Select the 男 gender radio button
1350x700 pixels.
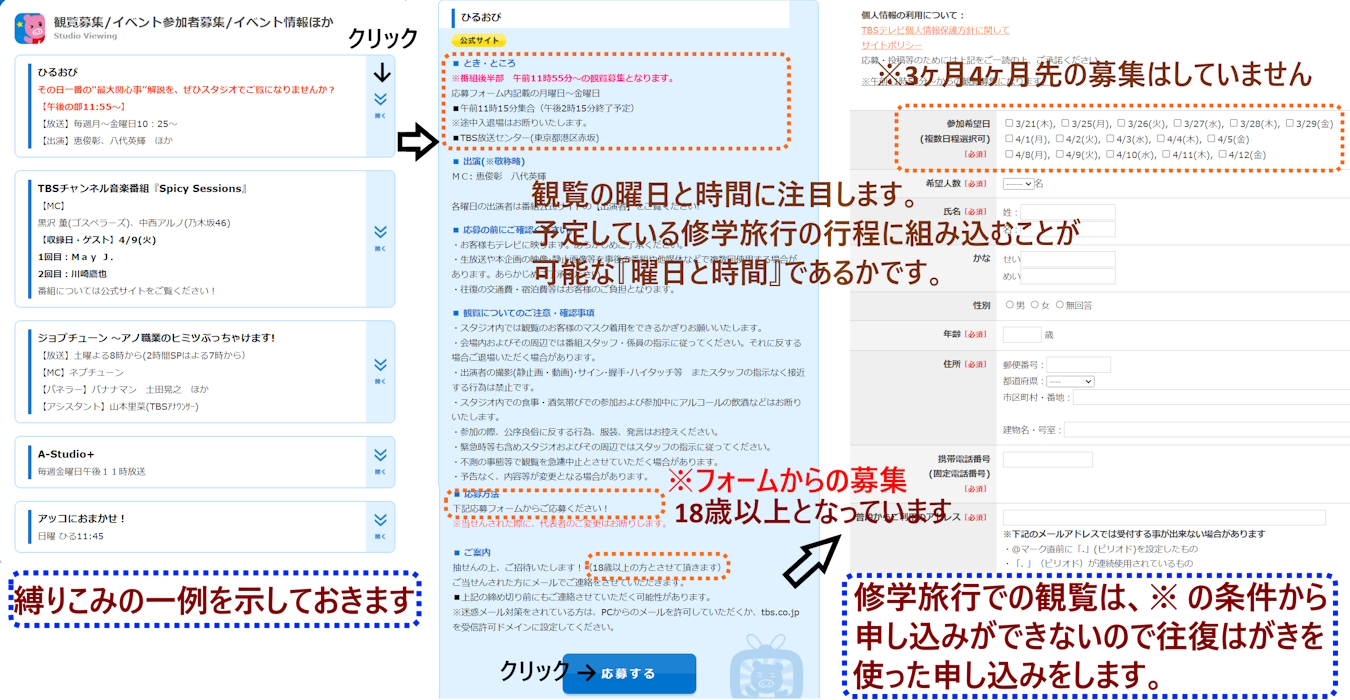tap(1009, 305)
